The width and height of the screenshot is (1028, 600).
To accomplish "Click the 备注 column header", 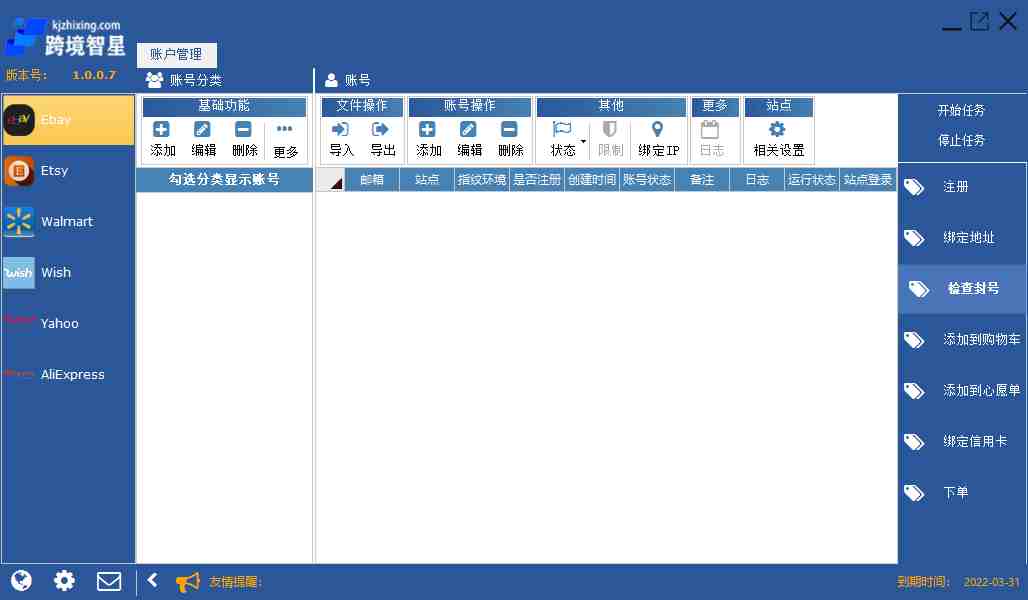I will (x=702, y=180).
